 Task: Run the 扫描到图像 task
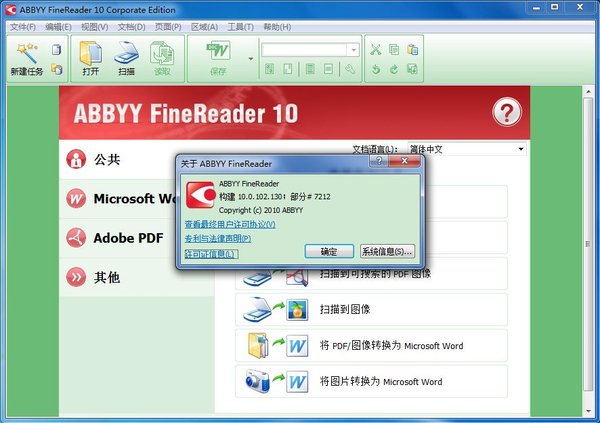pyautogui.click(x=371, y=309)
